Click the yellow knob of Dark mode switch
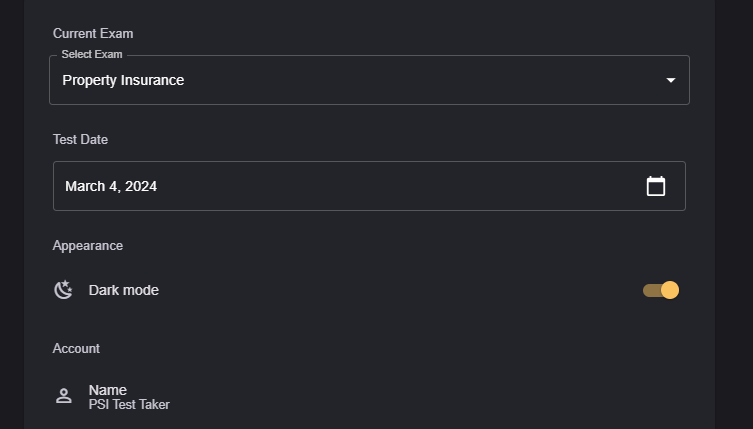 coord(670,290)
